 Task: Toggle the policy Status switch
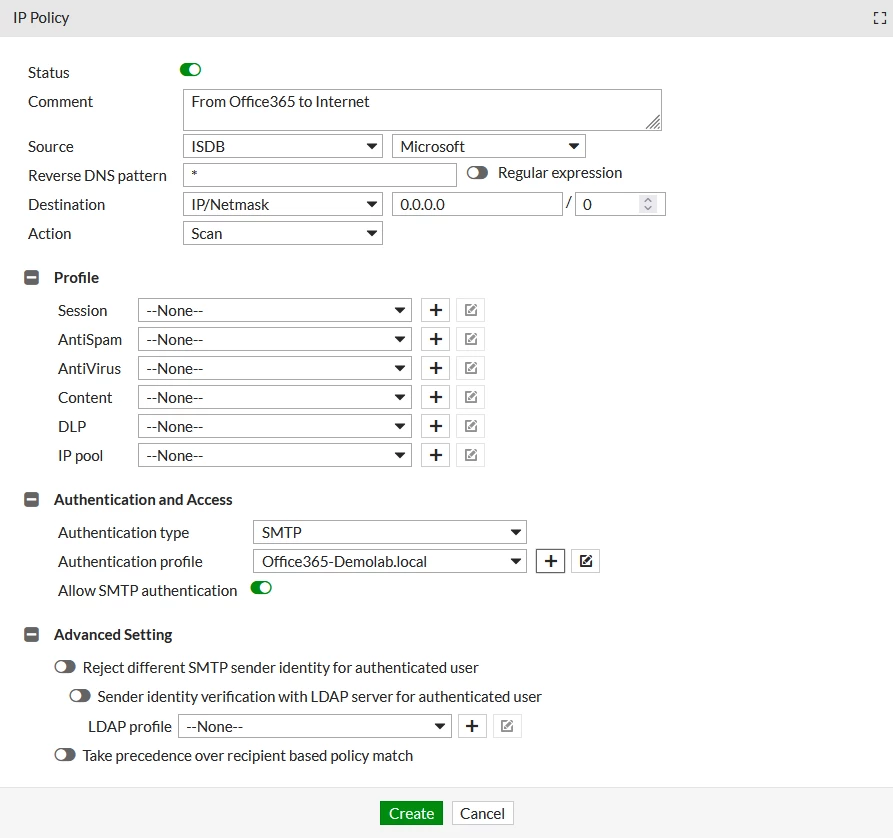coord(191,70)
